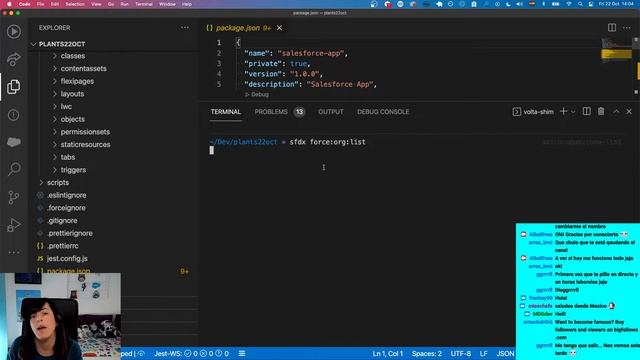This screenshot has height=360, width=640.
Task: Open the Terminal menu in menu bar
Action: [x=144, y=4]
